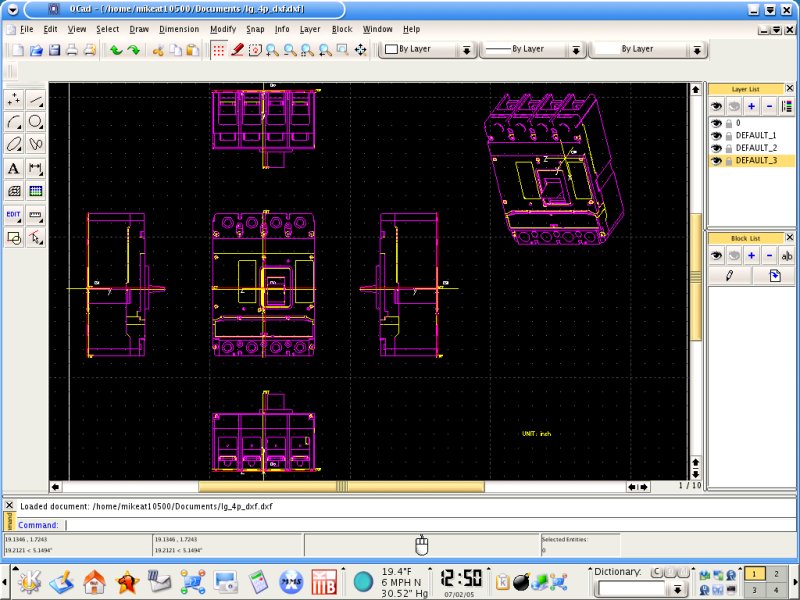Select the Circle drawing tool
Screen dimensions: 800x600
pyautogui.click(x=36, y=122)
